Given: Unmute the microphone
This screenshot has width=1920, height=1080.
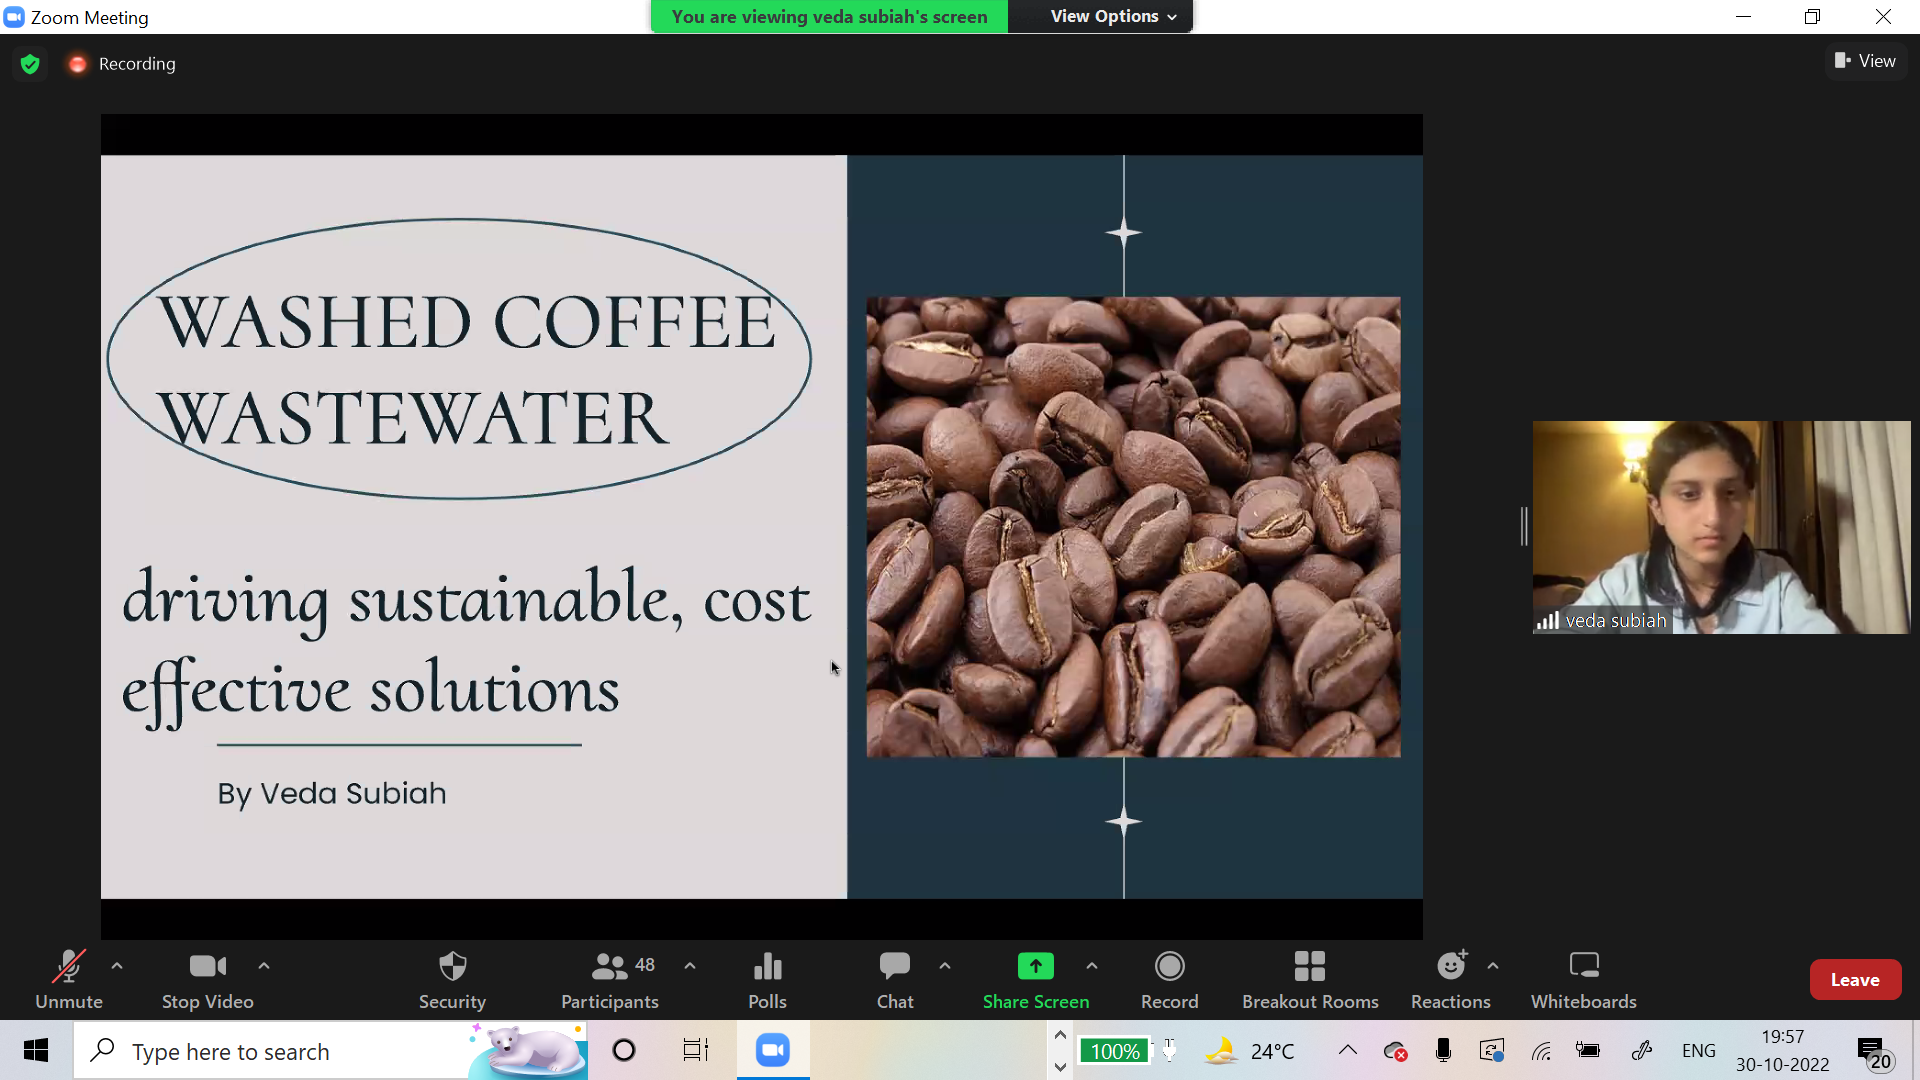Looking at the screenshot, I should [x=68, y=979].
